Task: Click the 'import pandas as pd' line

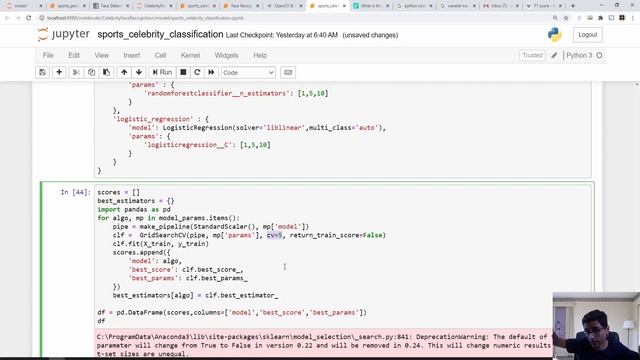Action: click(134, 209)
